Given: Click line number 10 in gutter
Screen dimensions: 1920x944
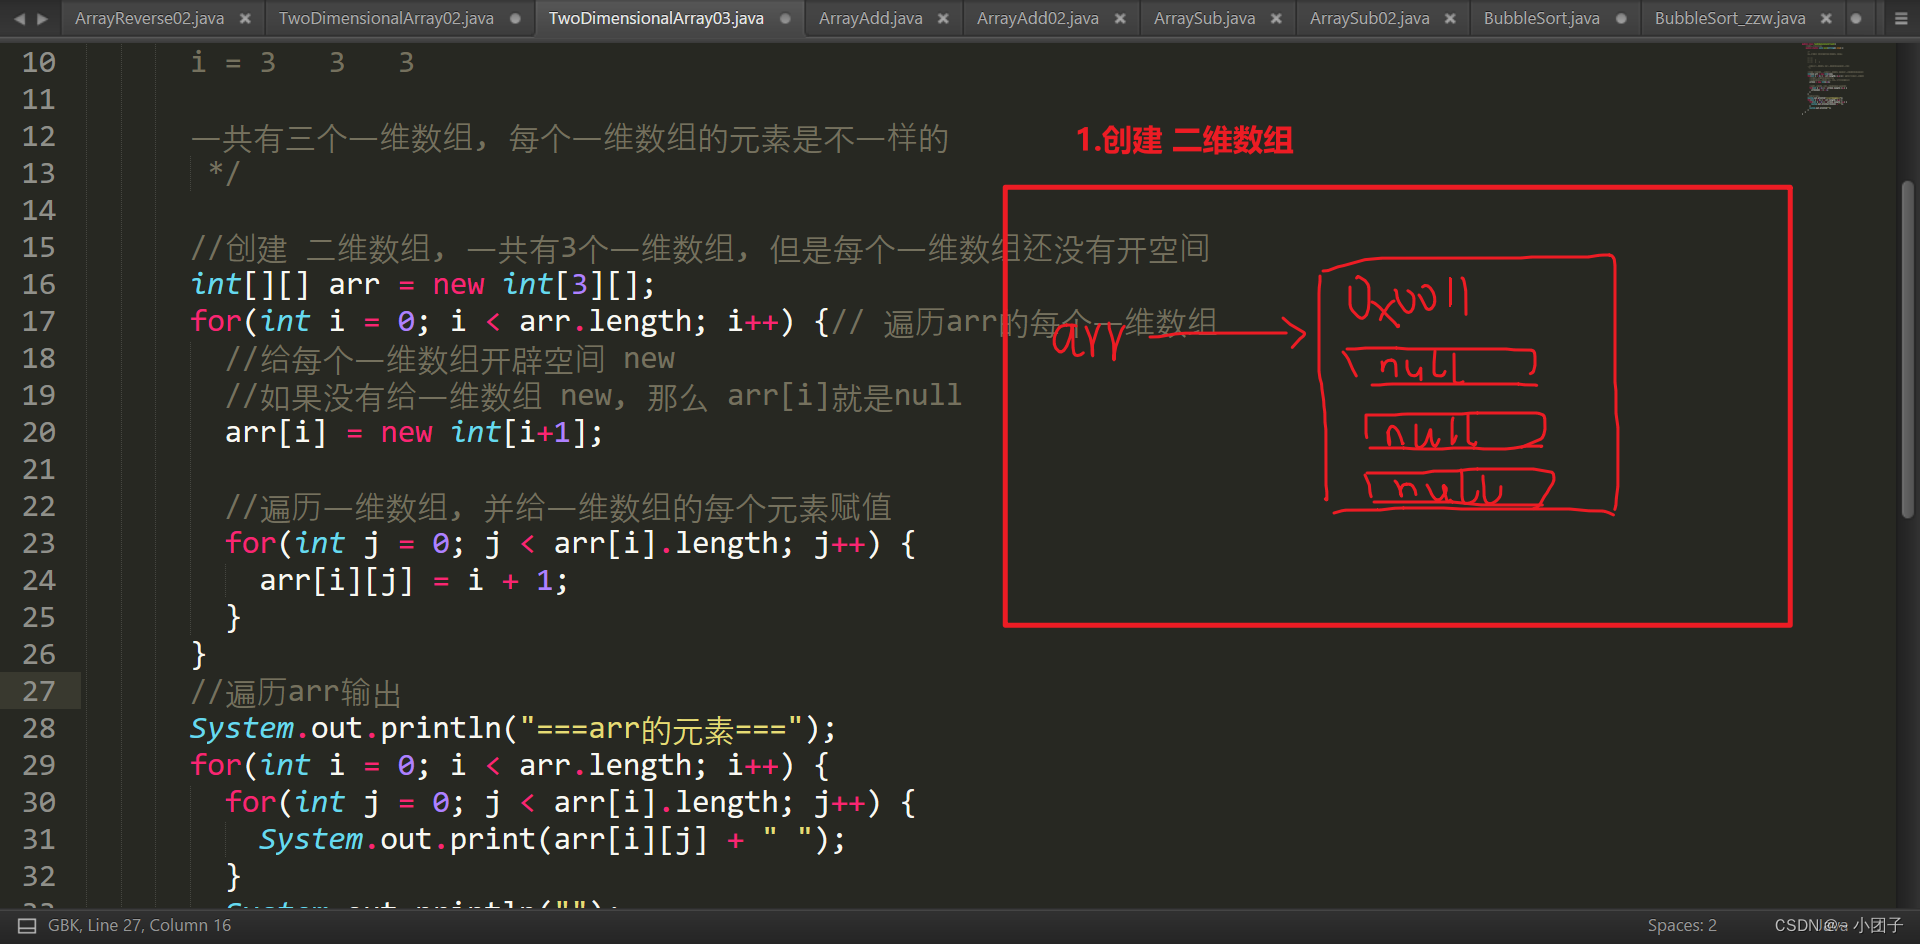Looking at the screenshot, I should [x=39, y=63].
